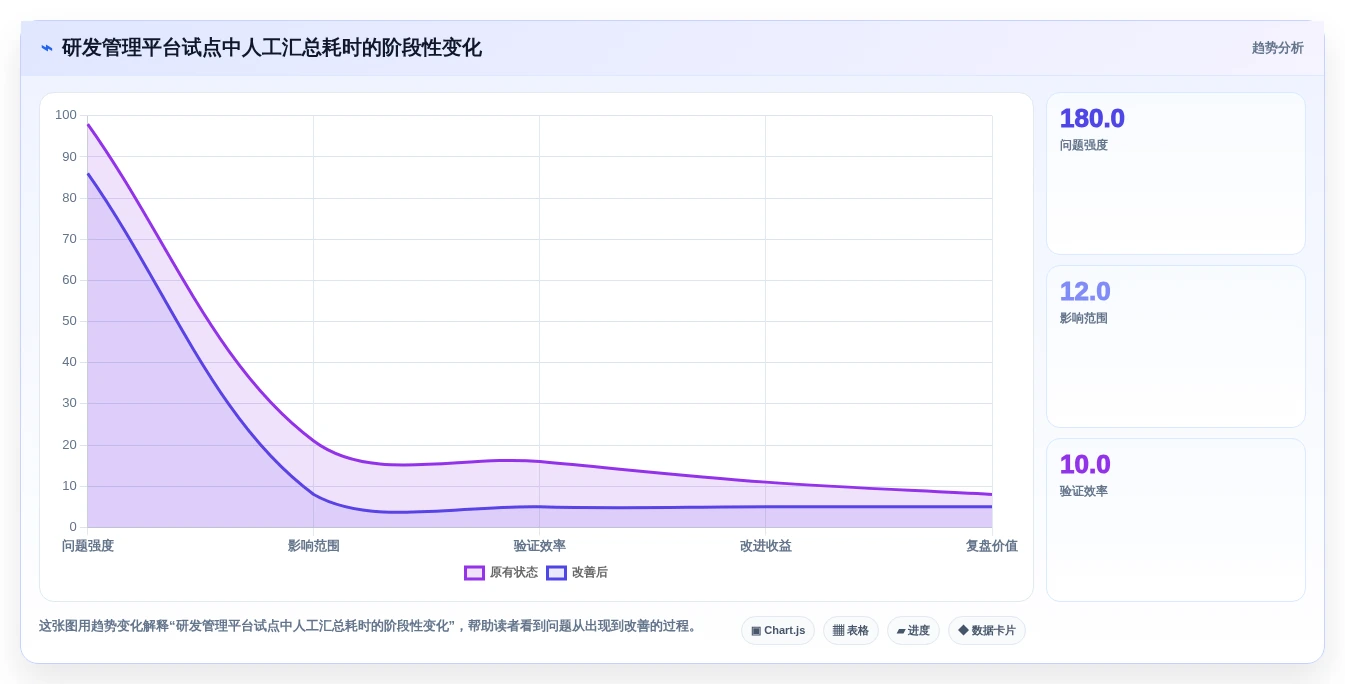Viewport: 1345px width, 684px height.
Task: Click the icon in the Chart.js tag
Action: pyautogui.click(x=756, y=631)
